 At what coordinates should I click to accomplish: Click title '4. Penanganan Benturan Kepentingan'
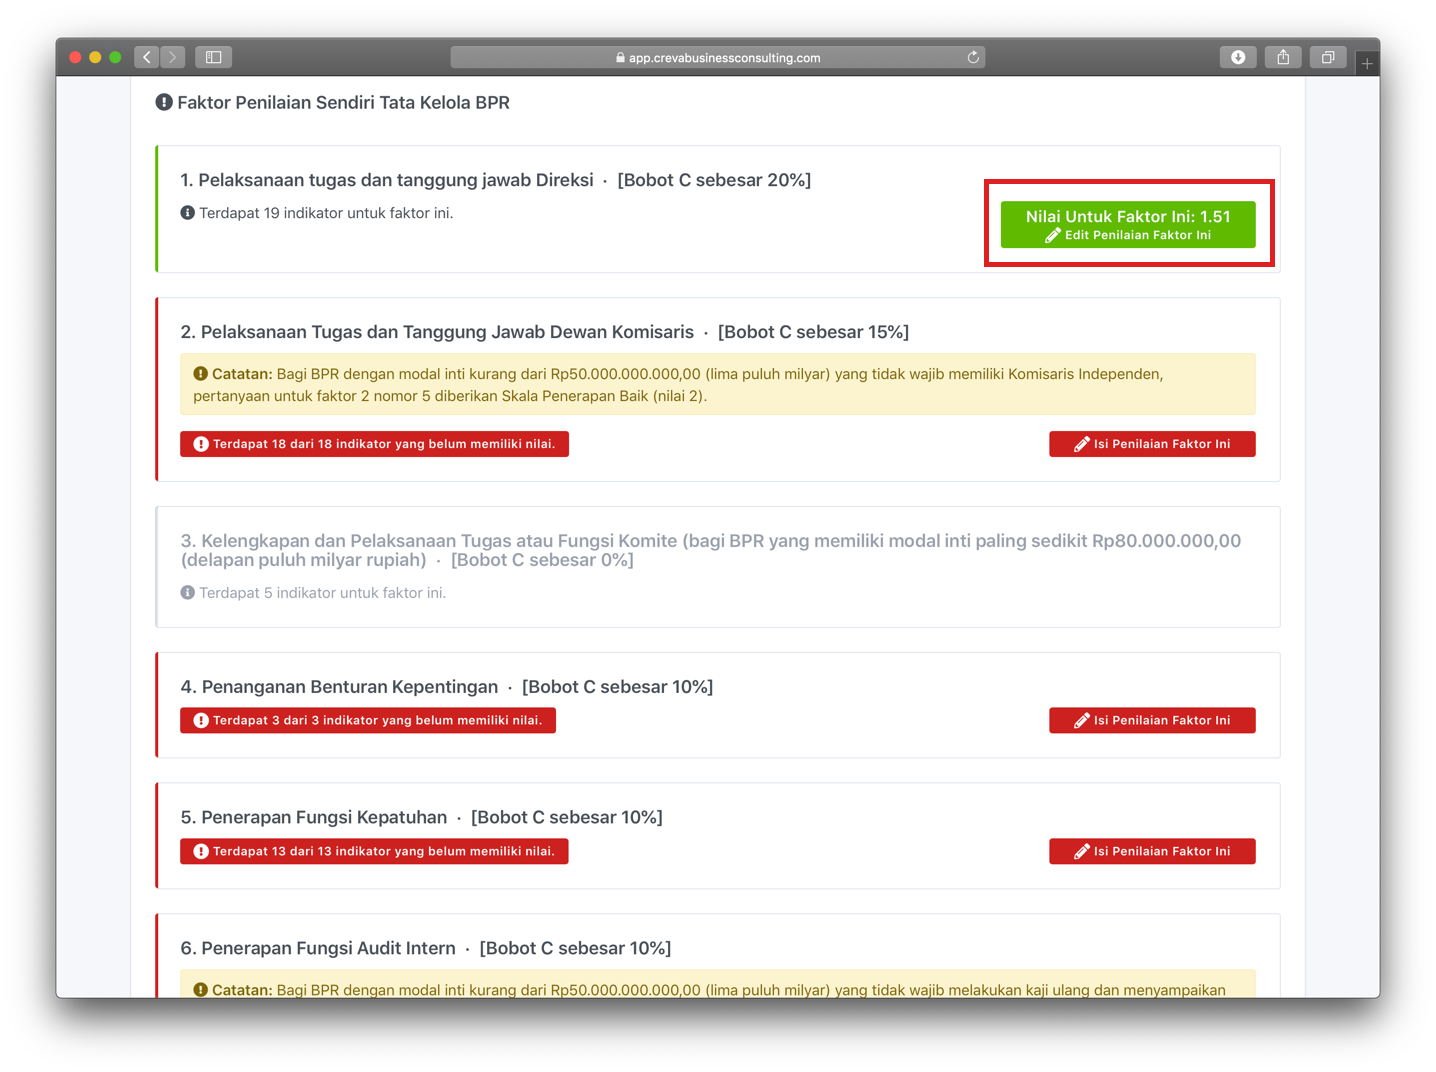coord(339,687)
